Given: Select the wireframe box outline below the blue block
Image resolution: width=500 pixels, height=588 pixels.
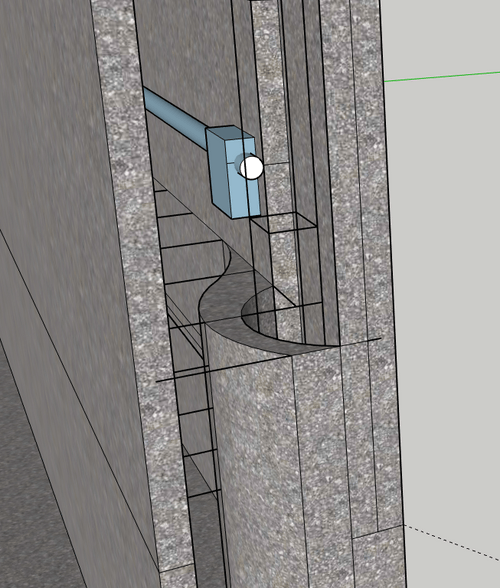Looking at the screenshot, I should click(x=283, y=222).
